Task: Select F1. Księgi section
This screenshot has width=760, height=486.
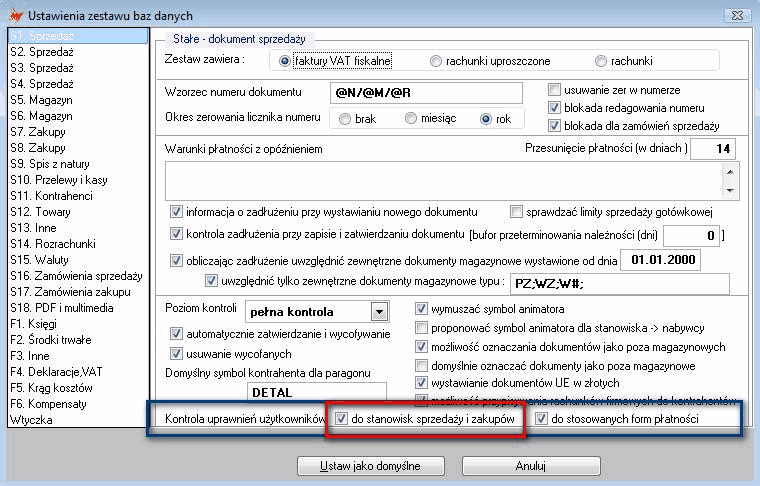Action: pyautogui.click(x=79, y=324)
